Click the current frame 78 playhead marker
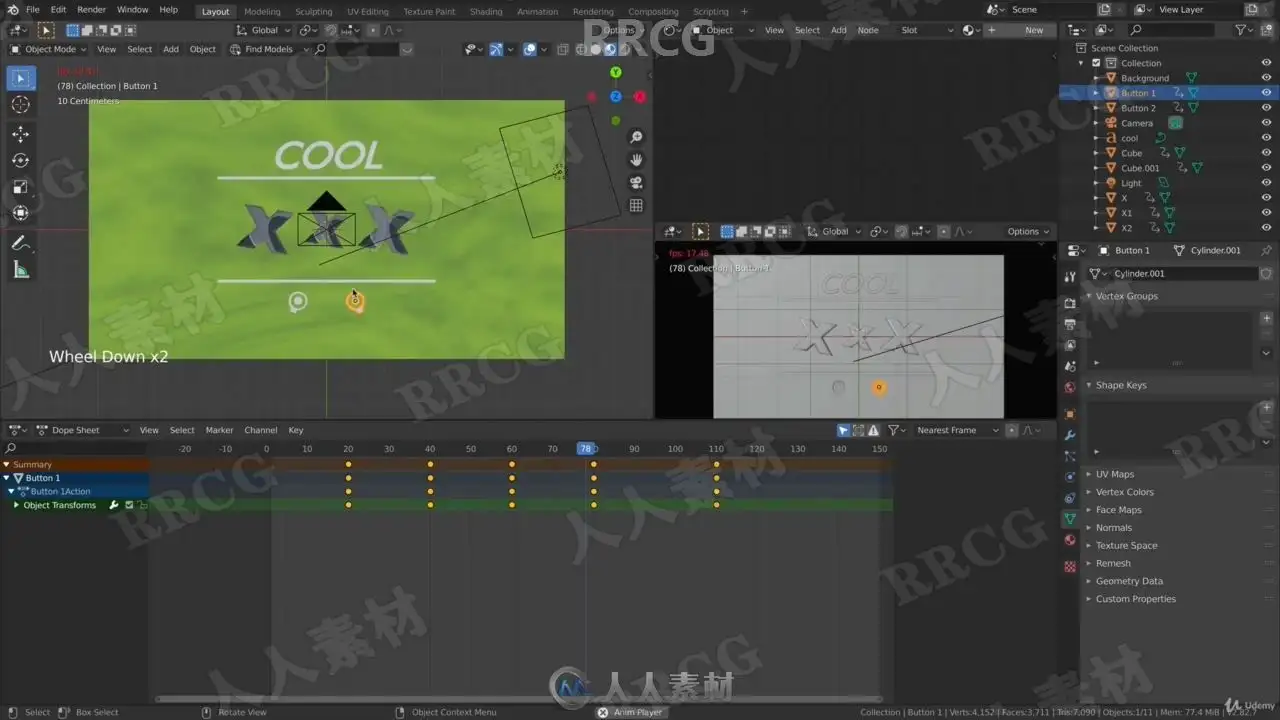Screen dimensions: 1280x720 (585, 449)
